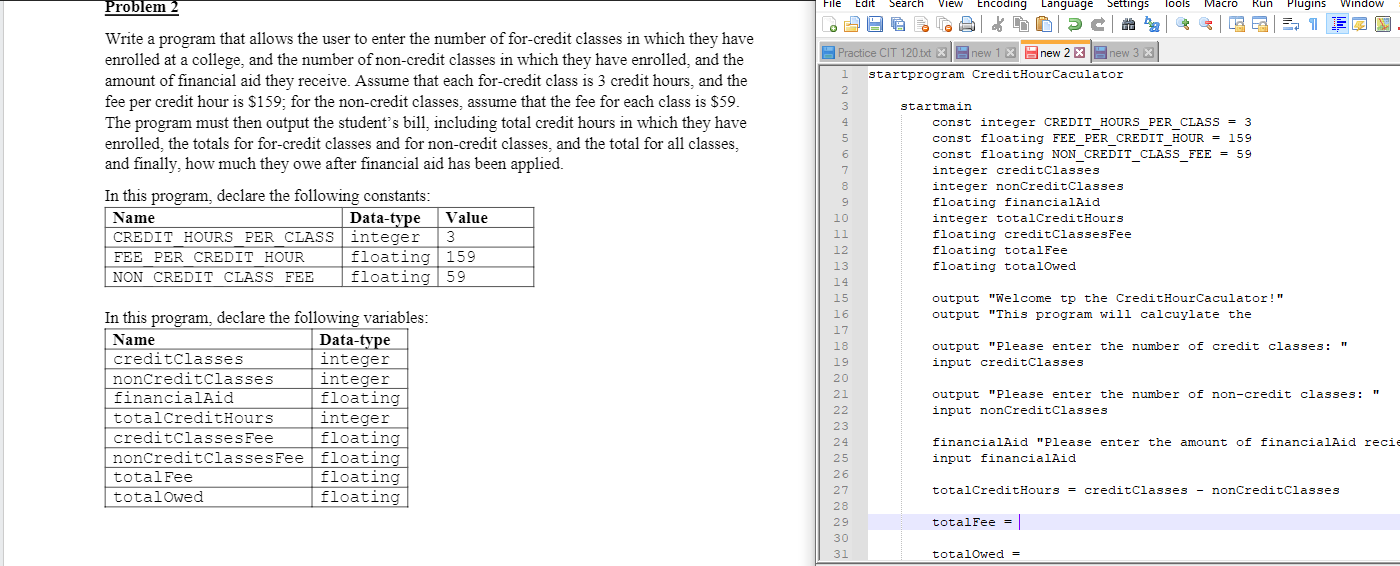The height and width of the screenshot is (566, 1400).
Task: Place cursor on 'totalFee =' line
Action: (x=972, y=522)
